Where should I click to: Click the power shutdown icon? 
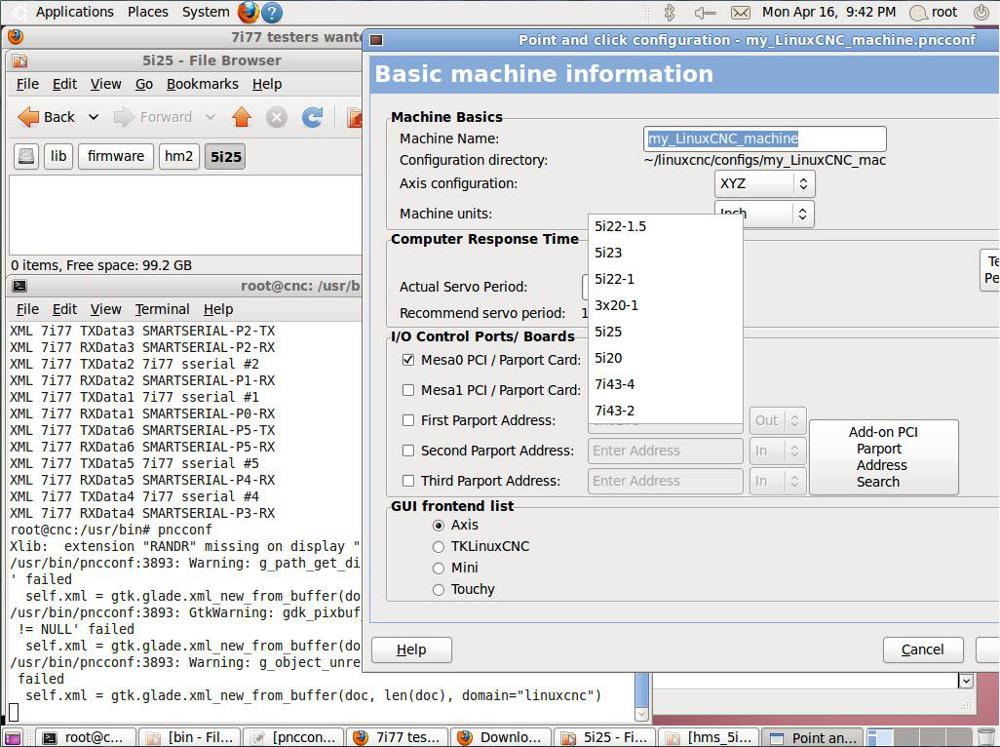[982, 12]
